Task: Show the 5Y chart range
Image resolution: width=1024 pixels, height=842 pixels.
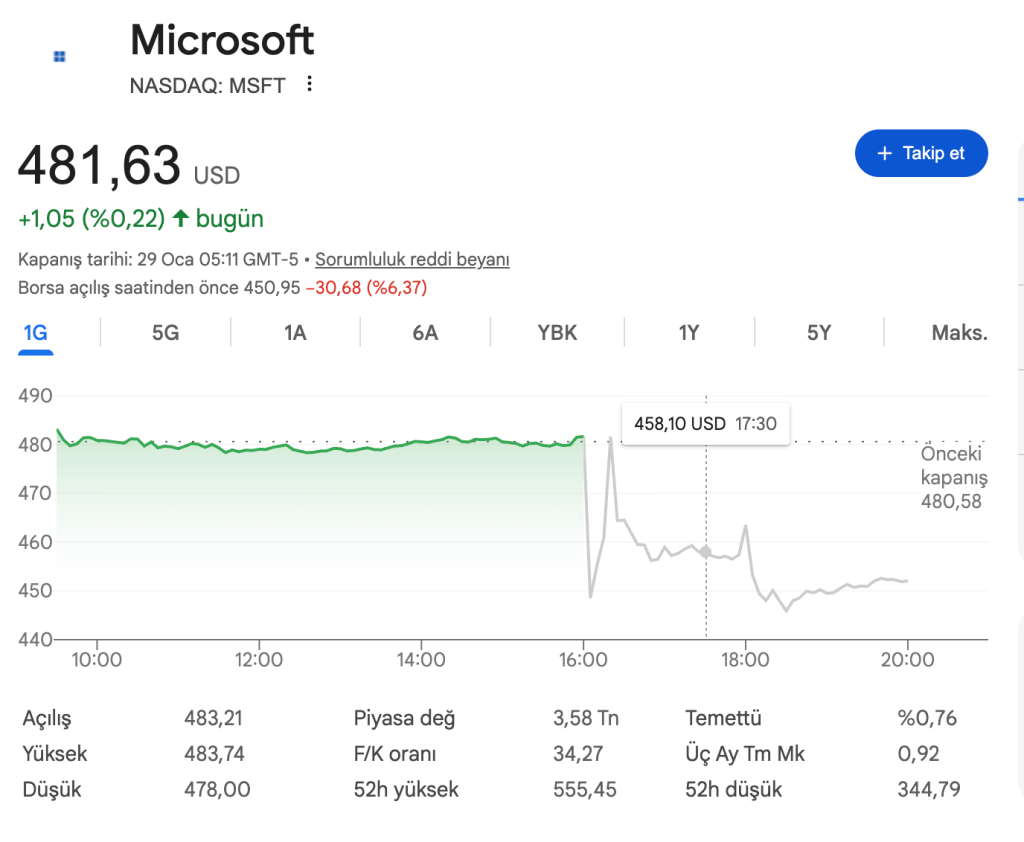Action: (x=819, y=333)
